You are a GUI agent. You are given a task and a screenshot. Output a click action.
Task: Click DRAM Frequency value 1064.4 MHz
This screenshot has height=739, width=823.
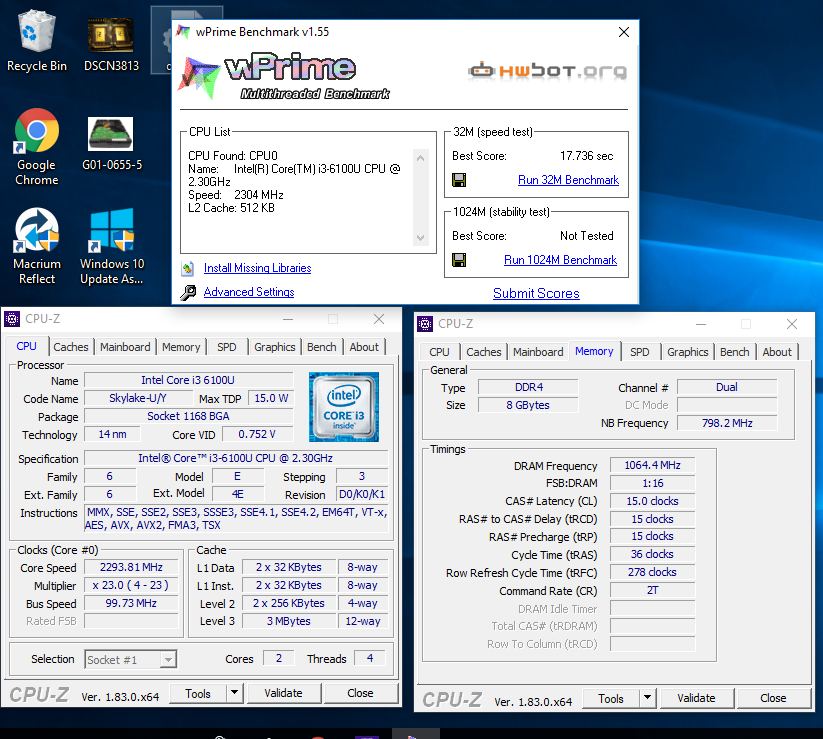[652, 465]
